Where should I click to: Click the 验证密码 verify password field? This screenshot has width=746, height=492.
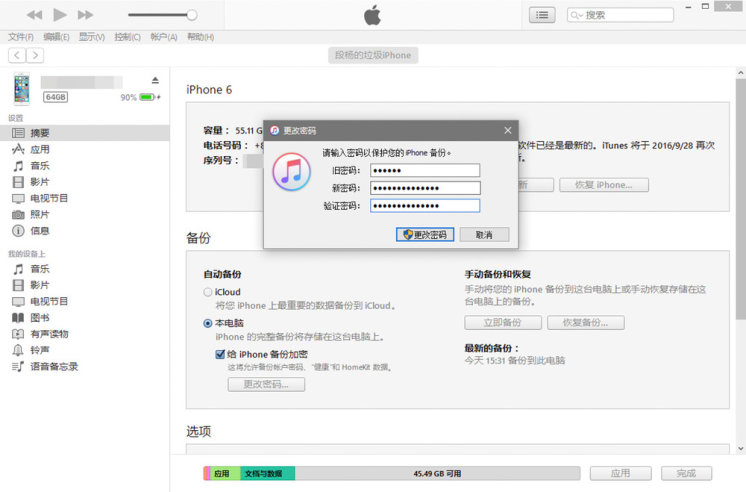click(425, 206)
